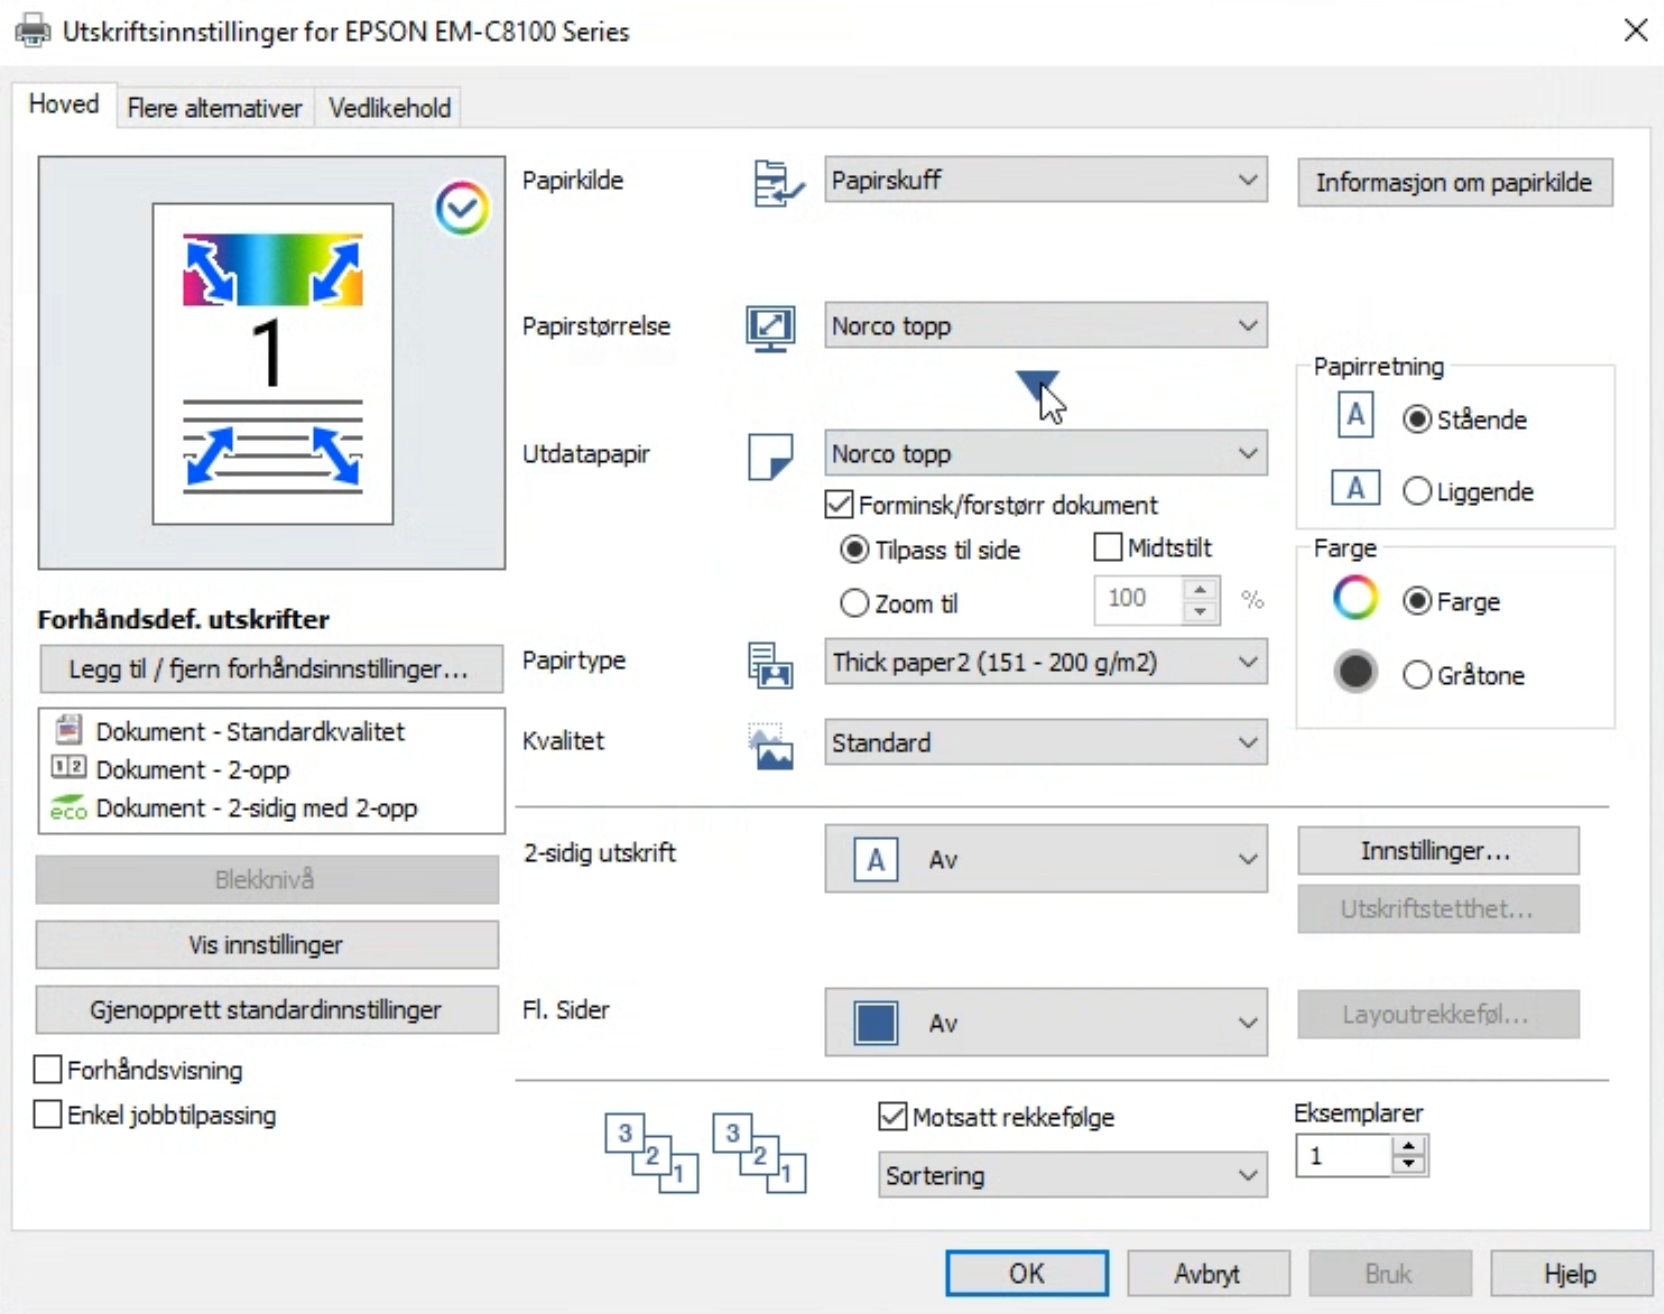
Task: Click the second collated pages 3-2-1 icon
Action: click(759, 1152)
